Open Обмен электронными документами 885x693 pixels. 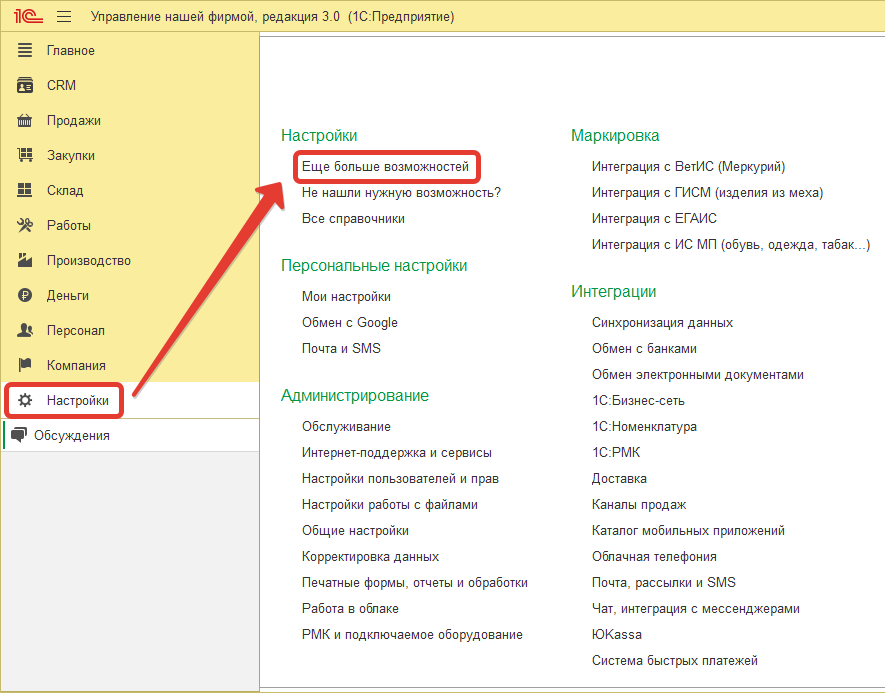[698, 374]
